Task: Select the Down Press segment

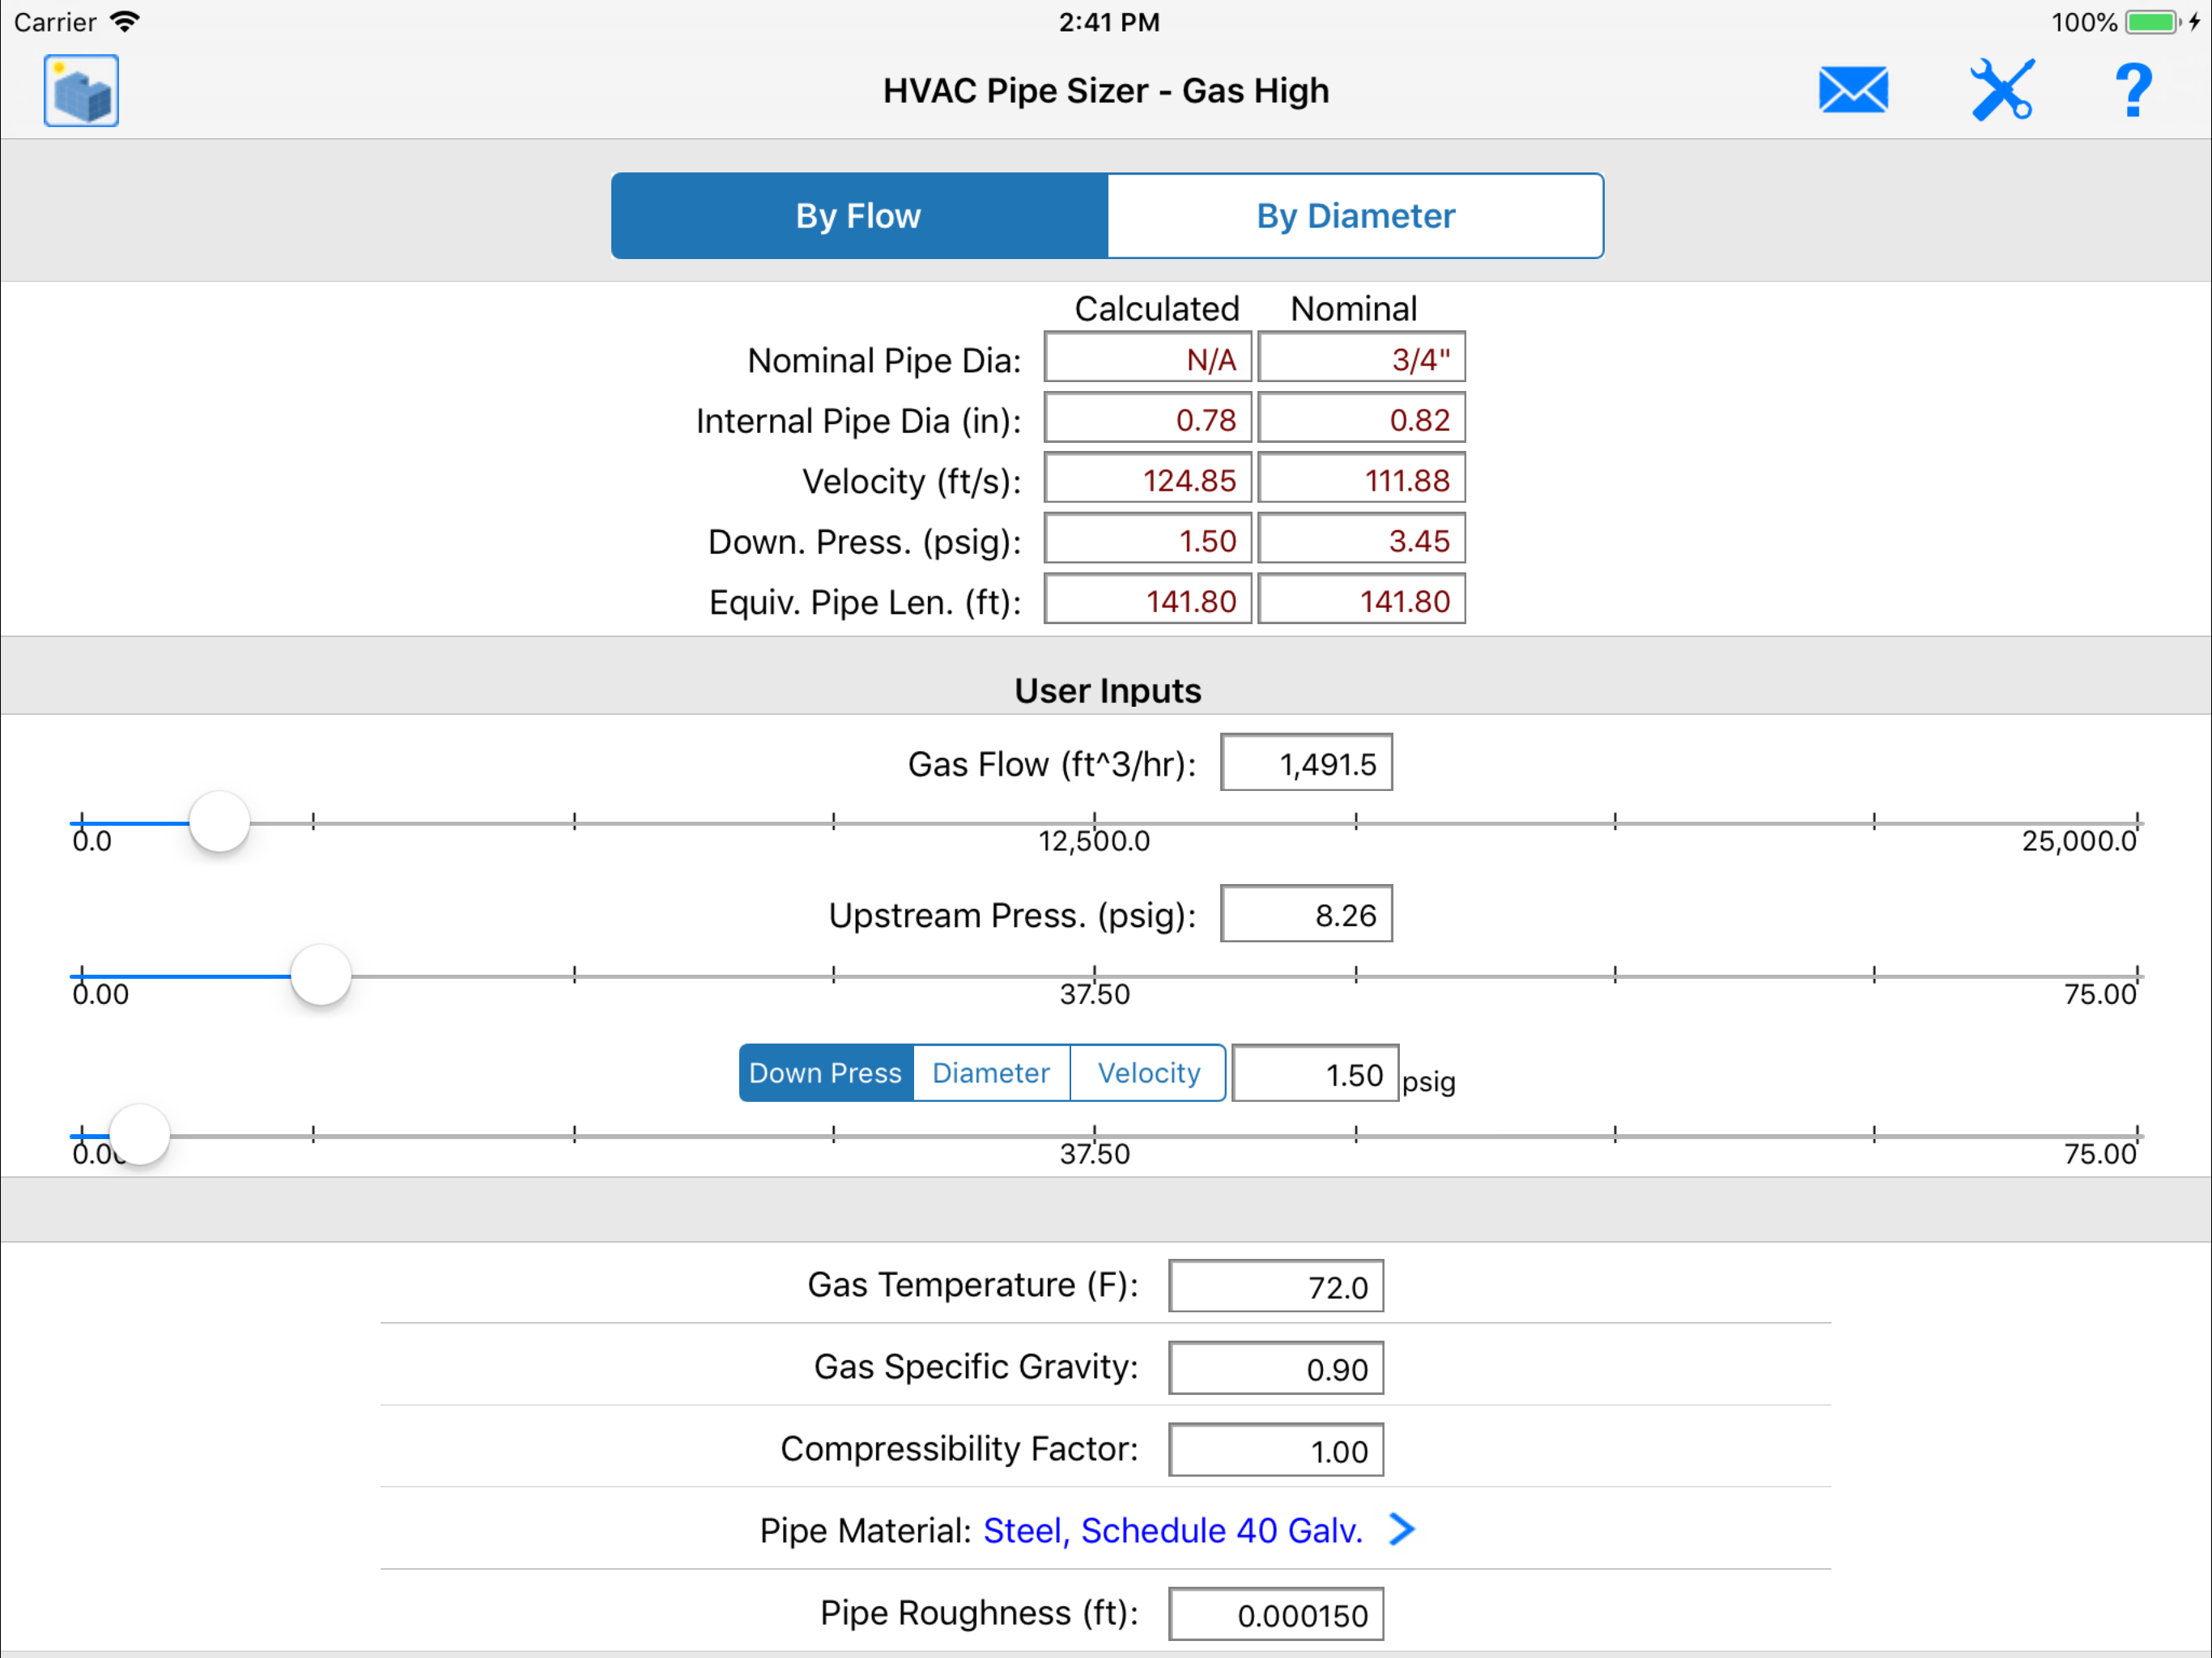Action: (x=825, y=1073)
